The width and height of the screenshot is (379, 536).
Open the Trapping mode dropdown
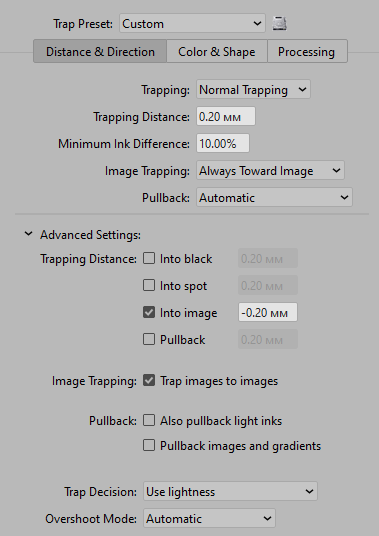pos(253,90)
